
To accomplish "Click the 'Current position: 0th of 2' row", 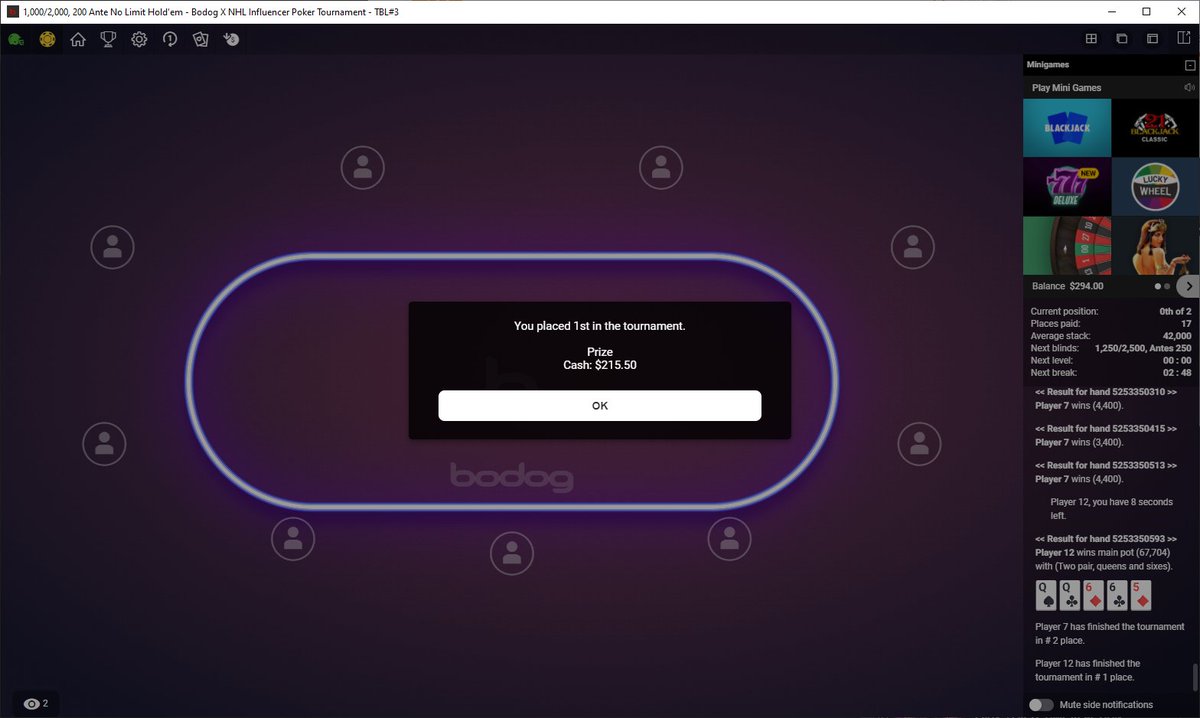I will (x=1111, y=312).
